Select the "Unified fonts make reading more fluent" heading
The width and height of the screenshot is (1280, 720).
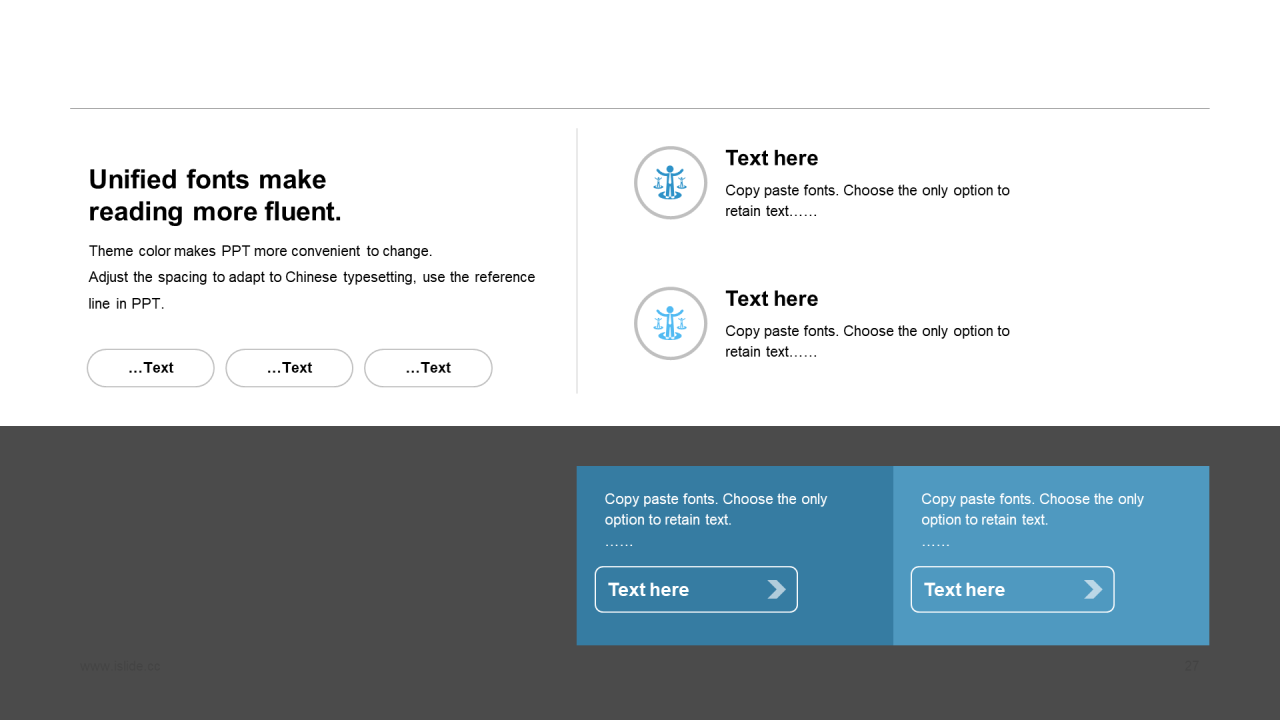(x=215, y=195)
